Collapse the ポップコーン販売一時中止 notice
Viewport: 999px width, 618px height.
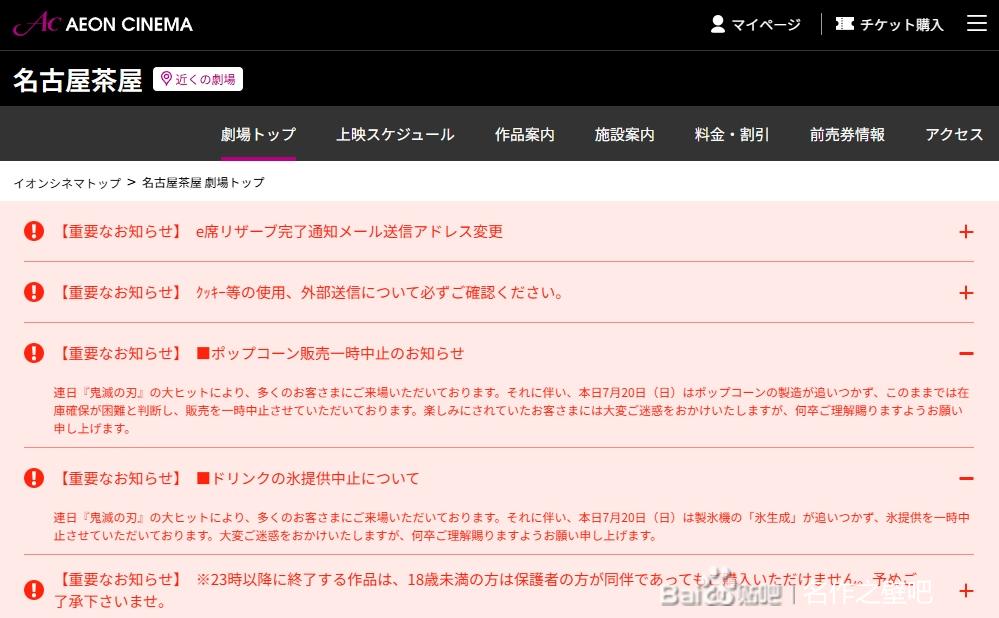[966, 354]
